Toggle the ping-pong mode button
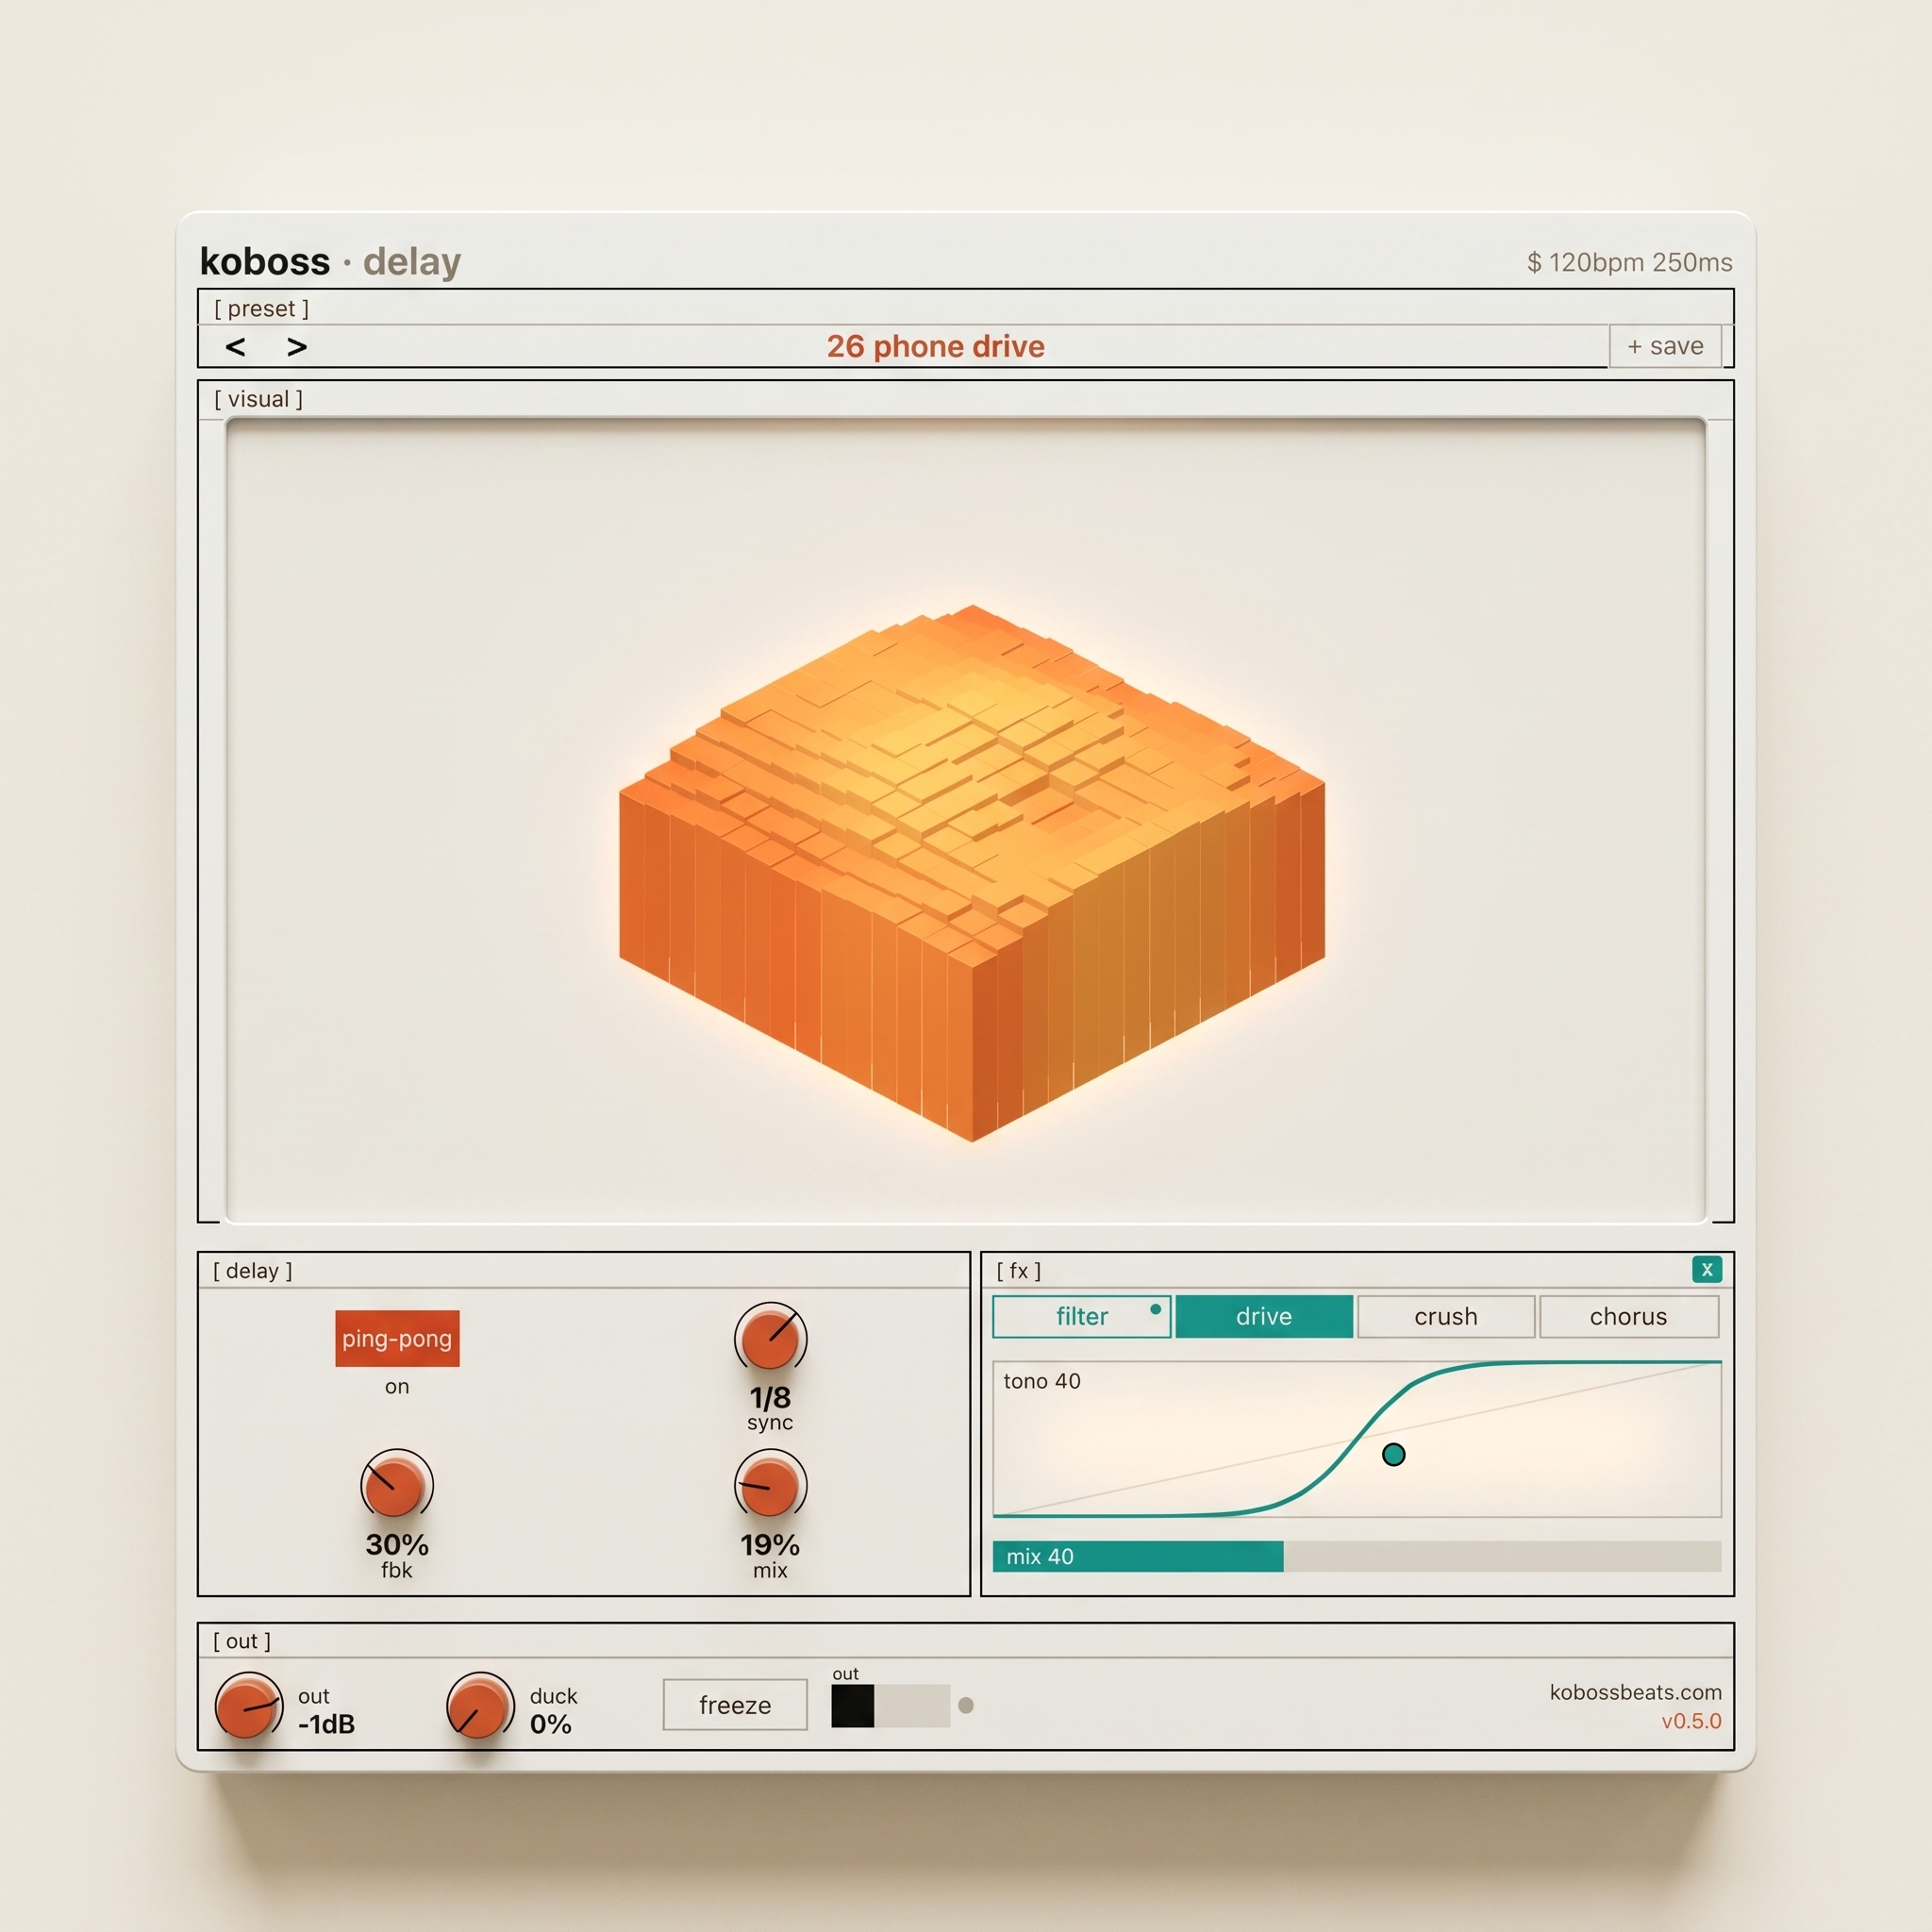The height and width of the screenshot is (1932, 1932). point(397,1338)
